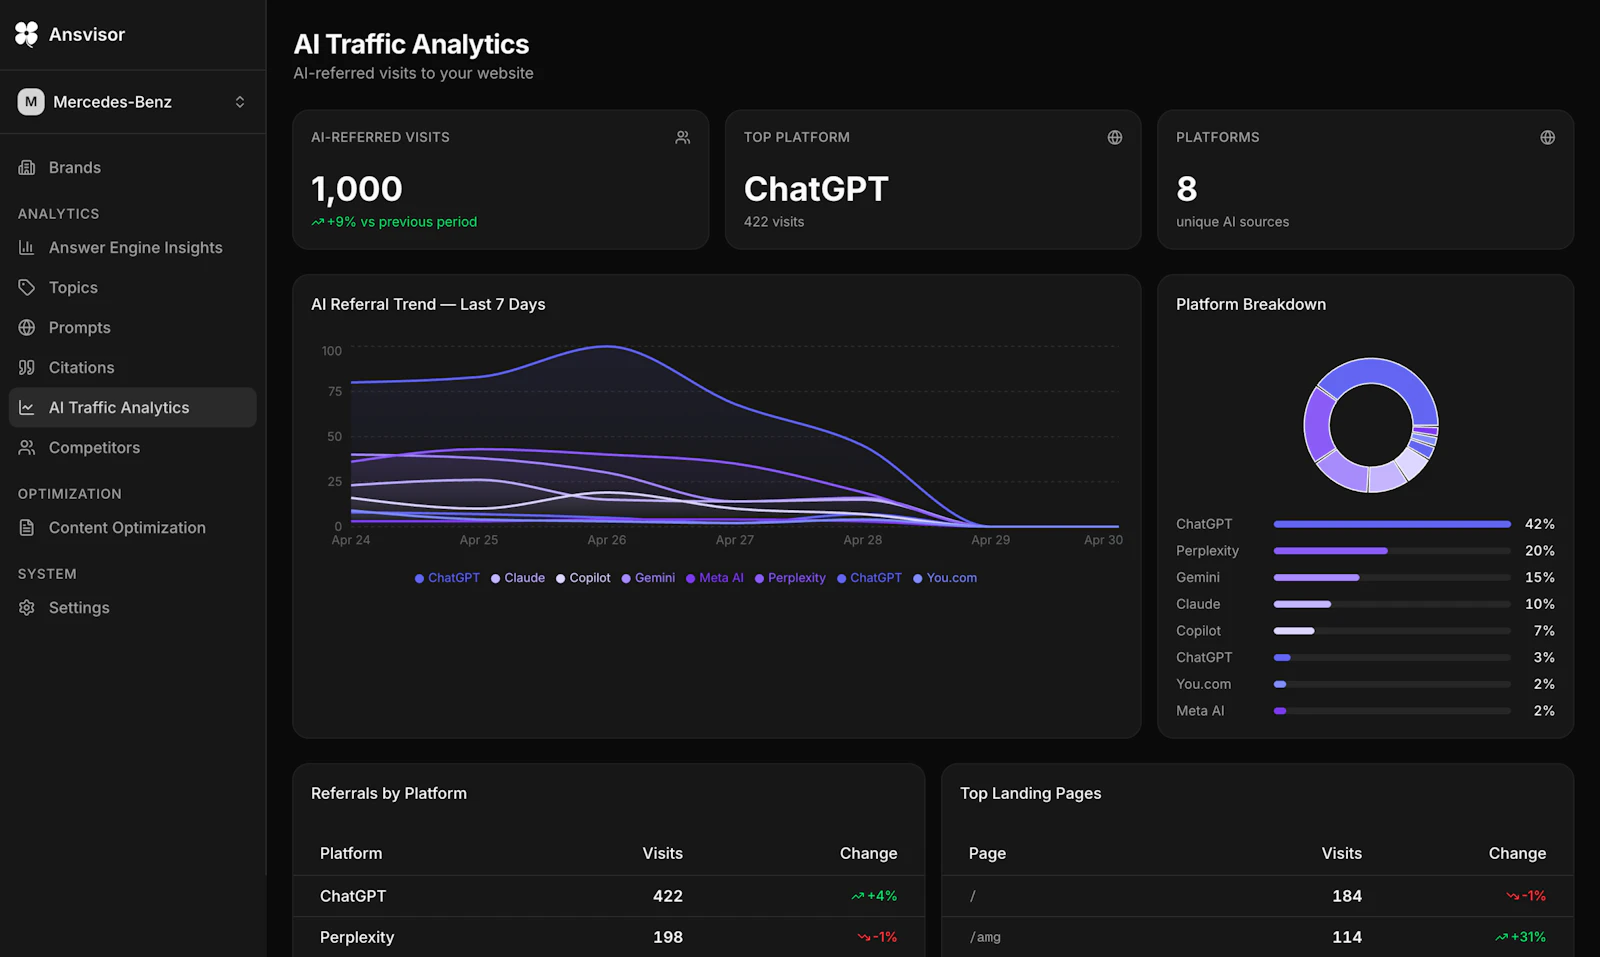The width and height of the screenshot is (1600, 957).
Task: Click the down-trend arrow in the "/" page row
Action: point(1513,896)
